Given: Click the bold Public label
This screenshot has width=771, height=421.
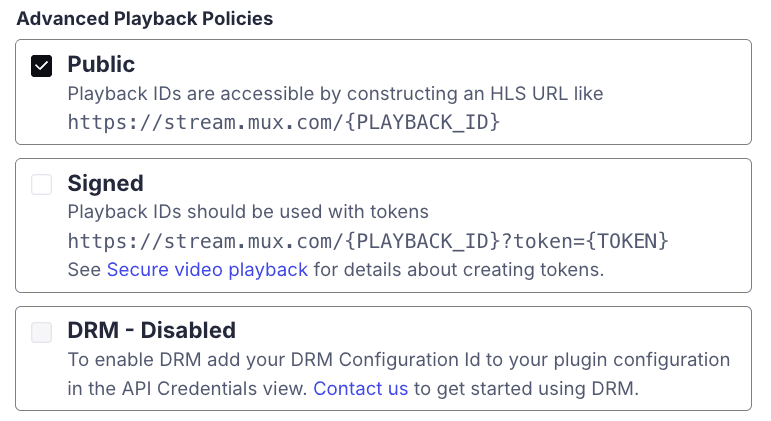Looking at the screenshot, I should (101, 65).
